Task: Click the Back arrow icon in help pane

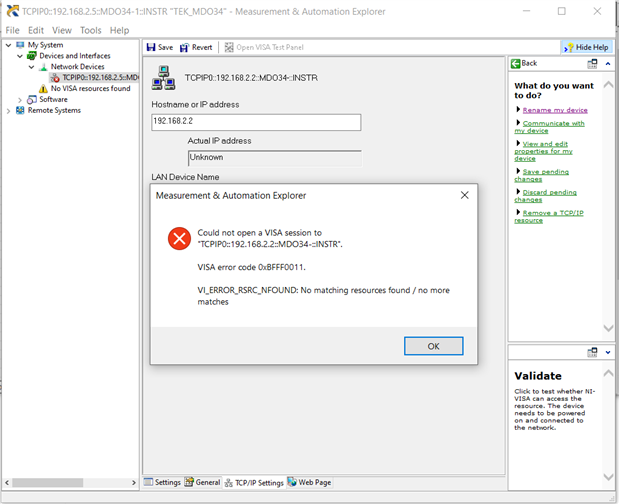Action: (x=515, y=64)
